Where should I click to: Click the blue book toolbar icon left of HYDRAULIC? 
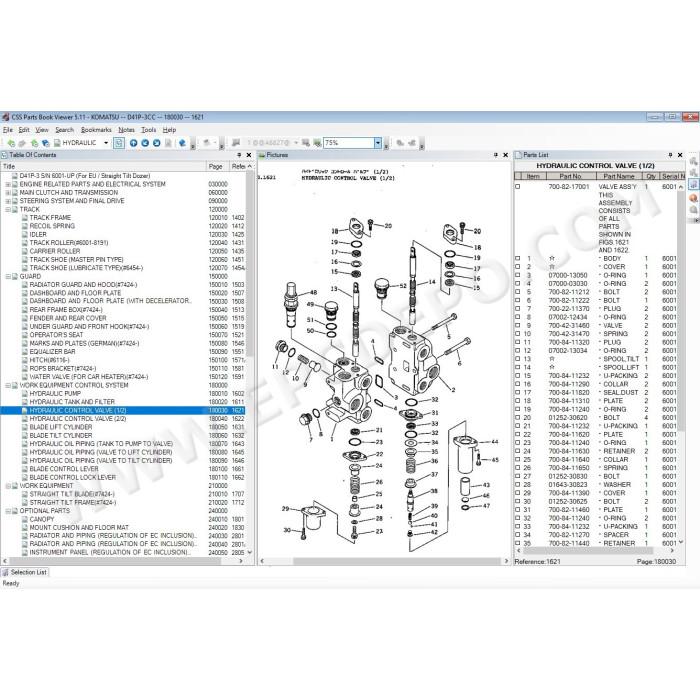45,143
